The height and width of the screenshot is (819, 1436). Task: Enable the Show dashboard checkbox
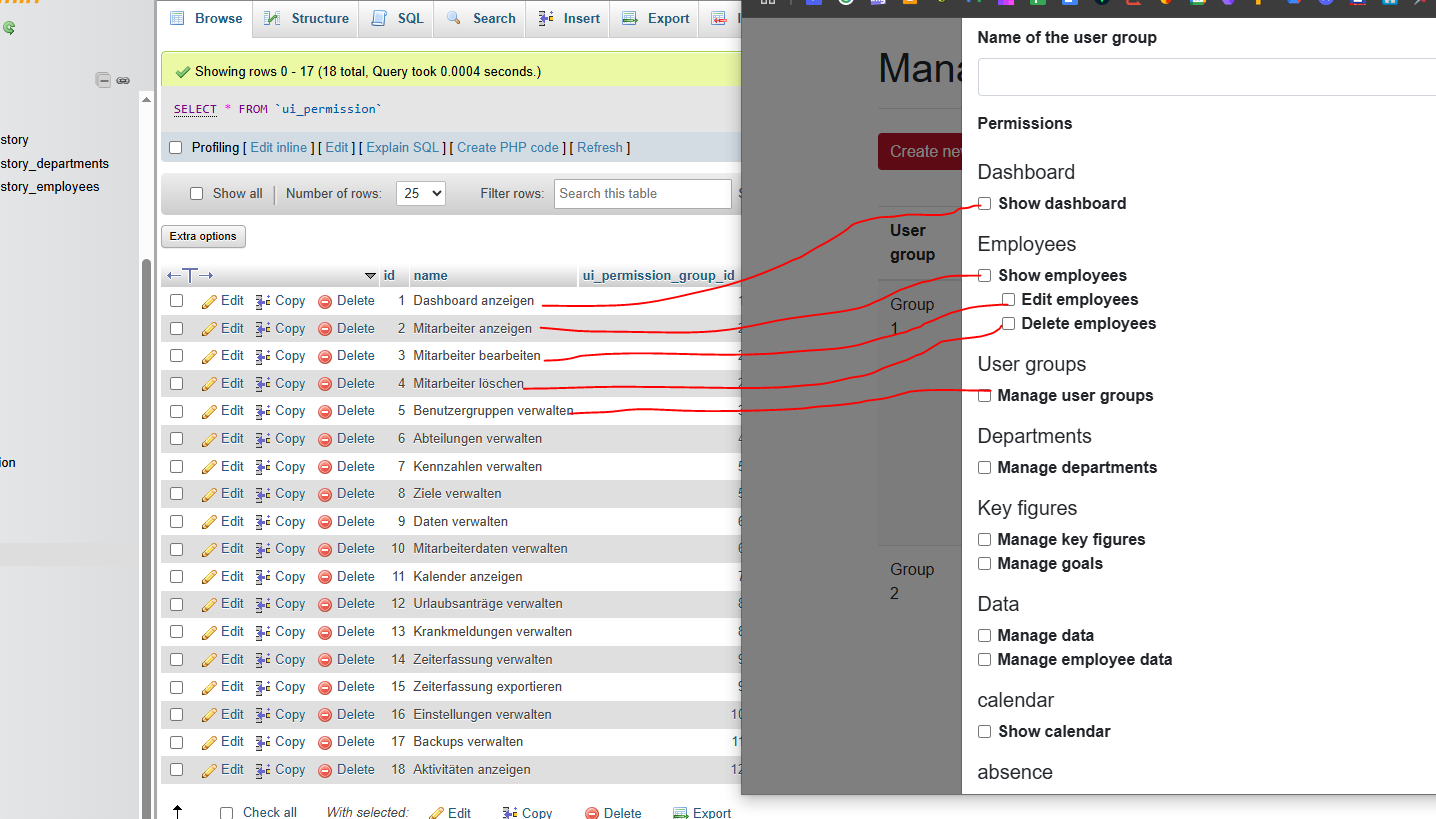(985, 204)
